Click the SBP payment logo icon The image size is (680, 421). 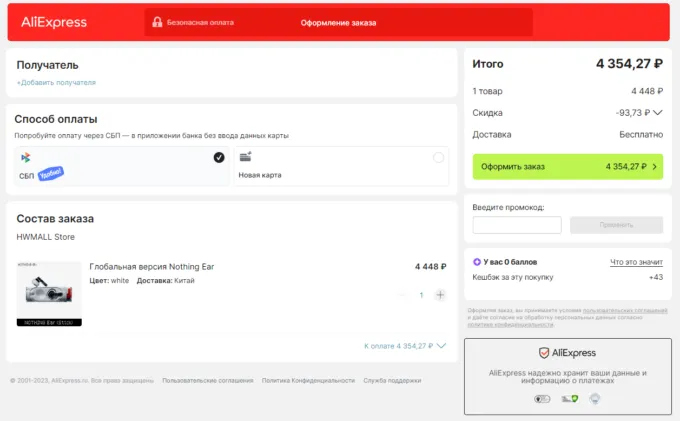25,158
